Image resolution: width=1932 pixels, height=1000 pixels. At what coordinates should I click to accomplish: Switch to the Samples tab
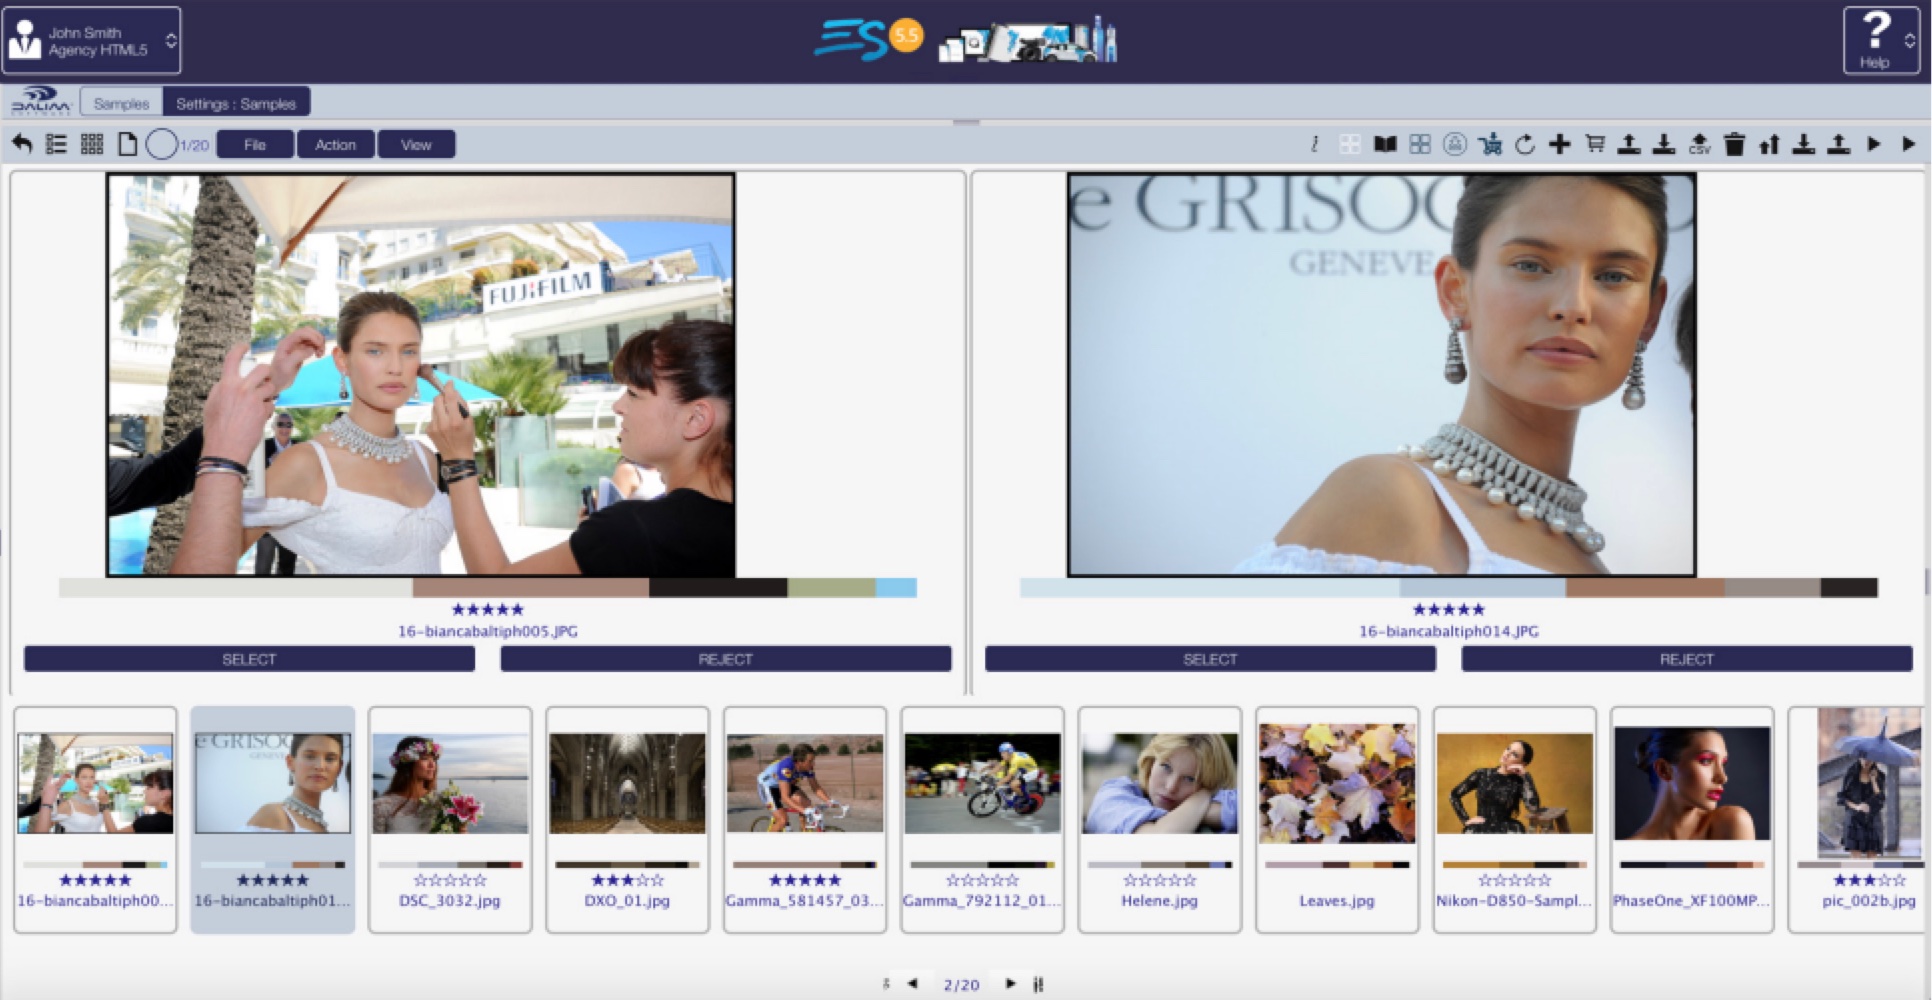click(121, 103)
